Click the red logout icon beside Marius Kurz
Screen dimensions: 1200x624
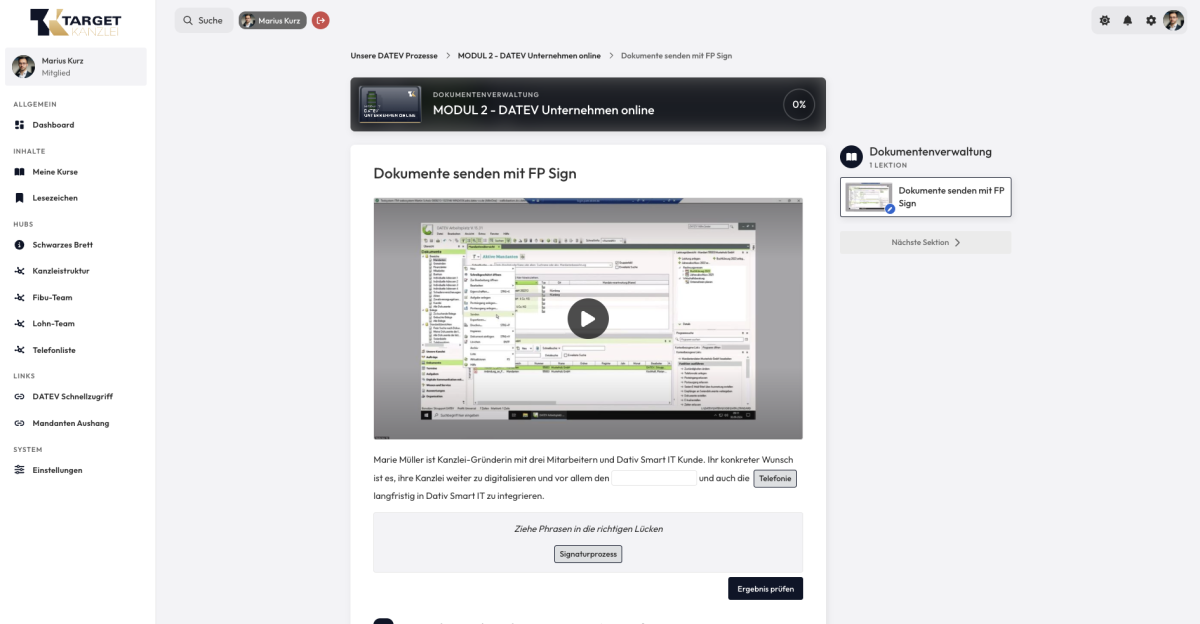320,20
